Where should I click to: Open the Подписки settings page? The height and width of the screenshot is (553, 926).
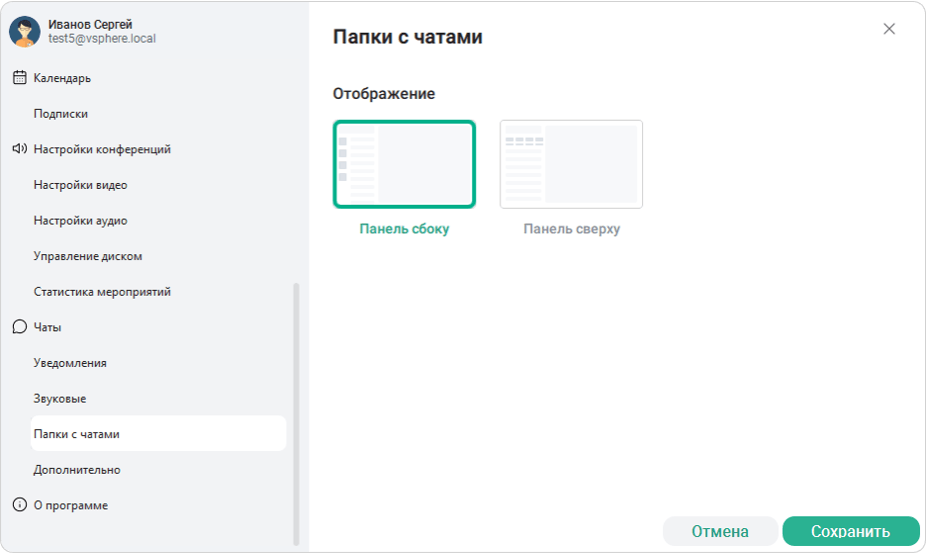pyautogui.click(x=61, y=113)
